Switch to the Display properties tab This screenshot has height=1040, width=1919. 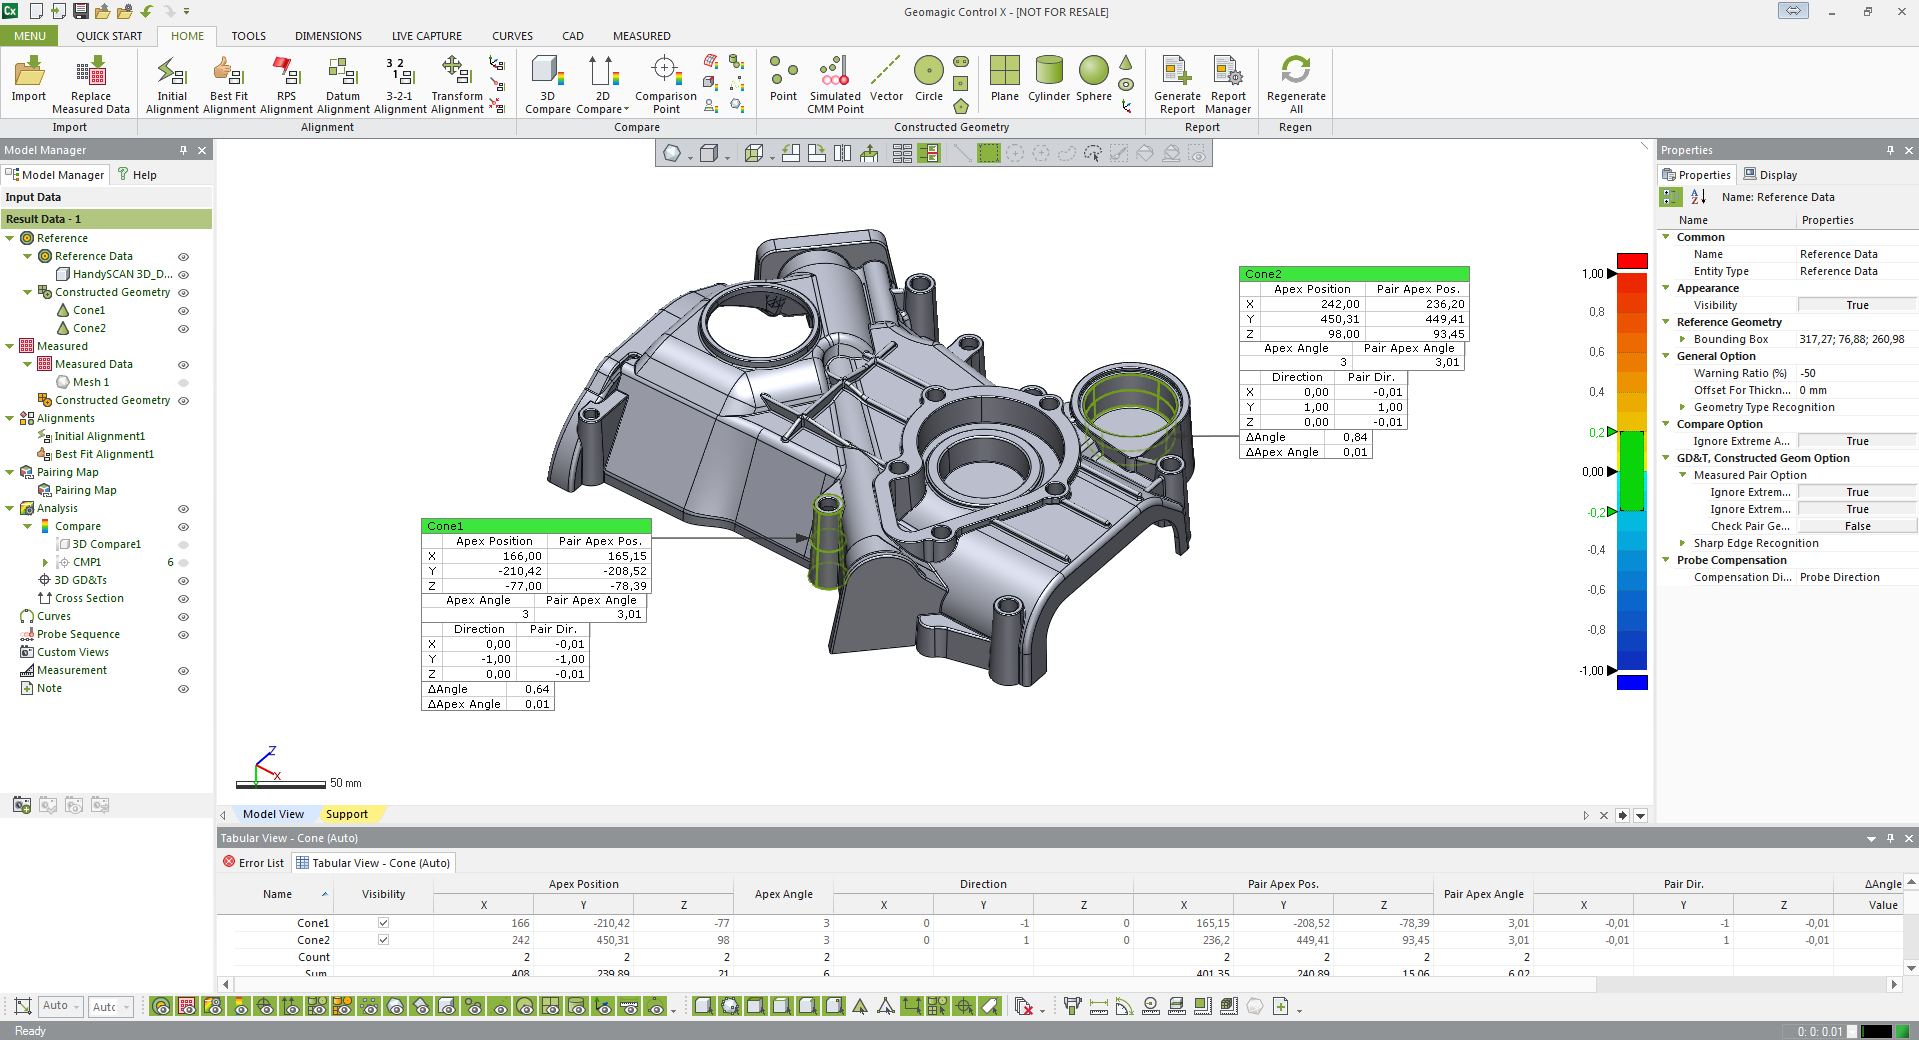pos(1770,175)
